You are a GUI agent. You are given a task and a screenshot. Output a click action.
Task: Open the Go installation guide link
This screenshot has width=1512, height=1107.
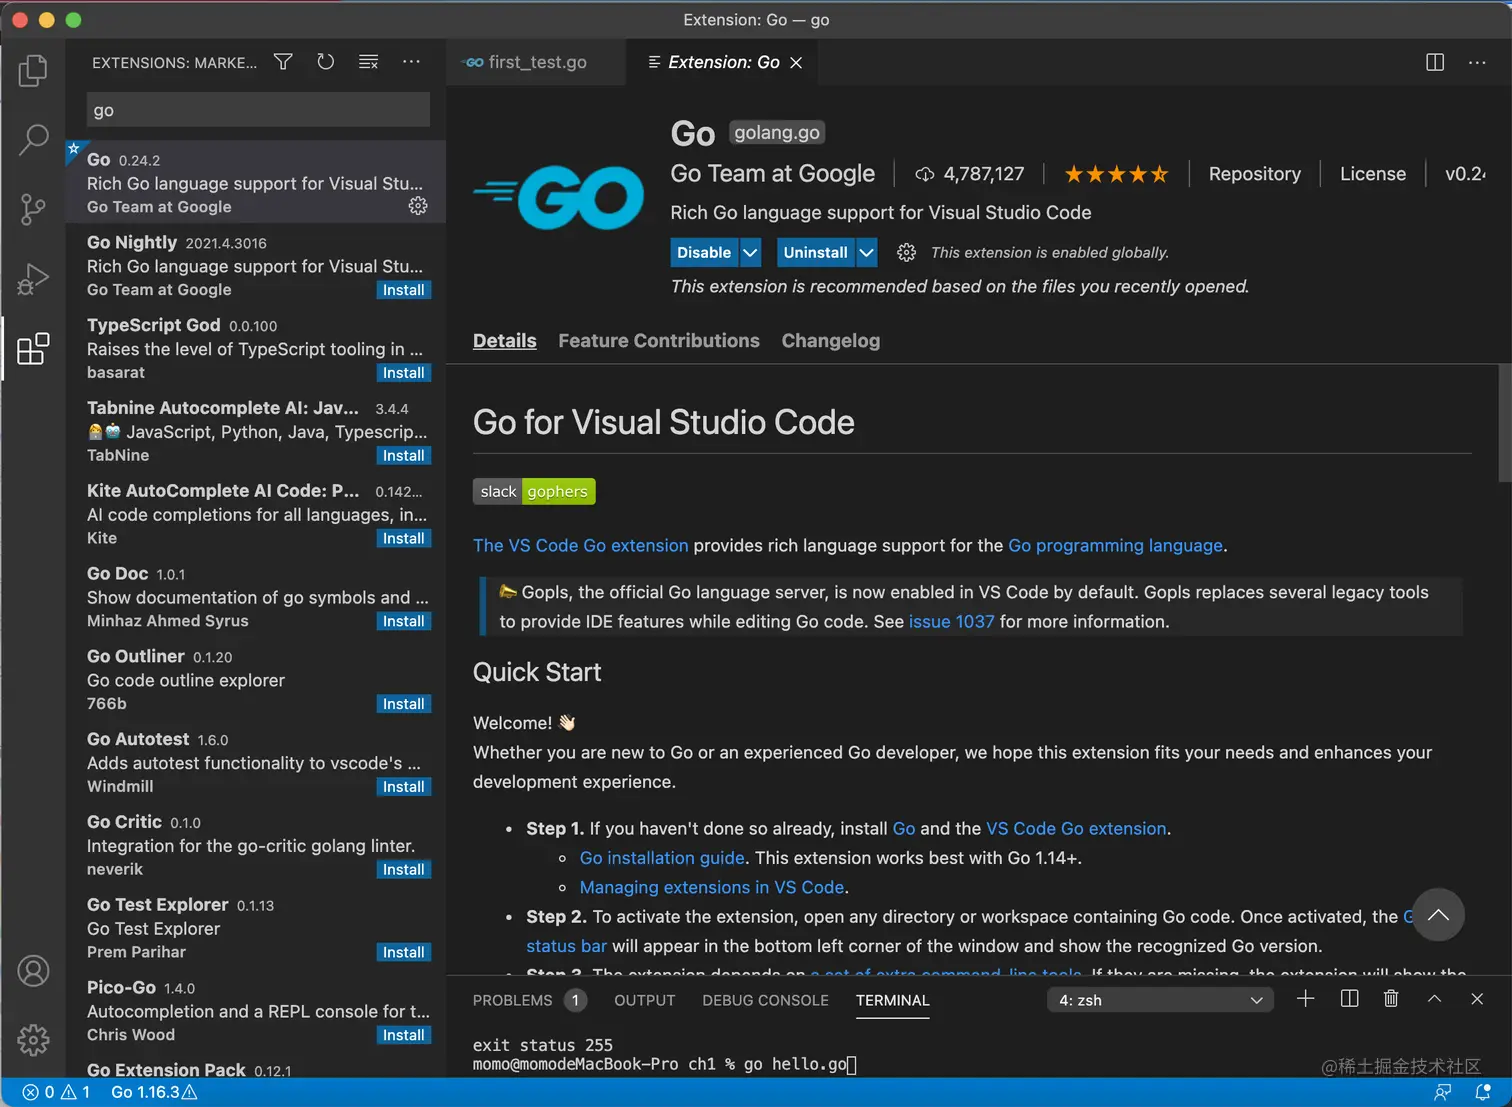[662, 858]
